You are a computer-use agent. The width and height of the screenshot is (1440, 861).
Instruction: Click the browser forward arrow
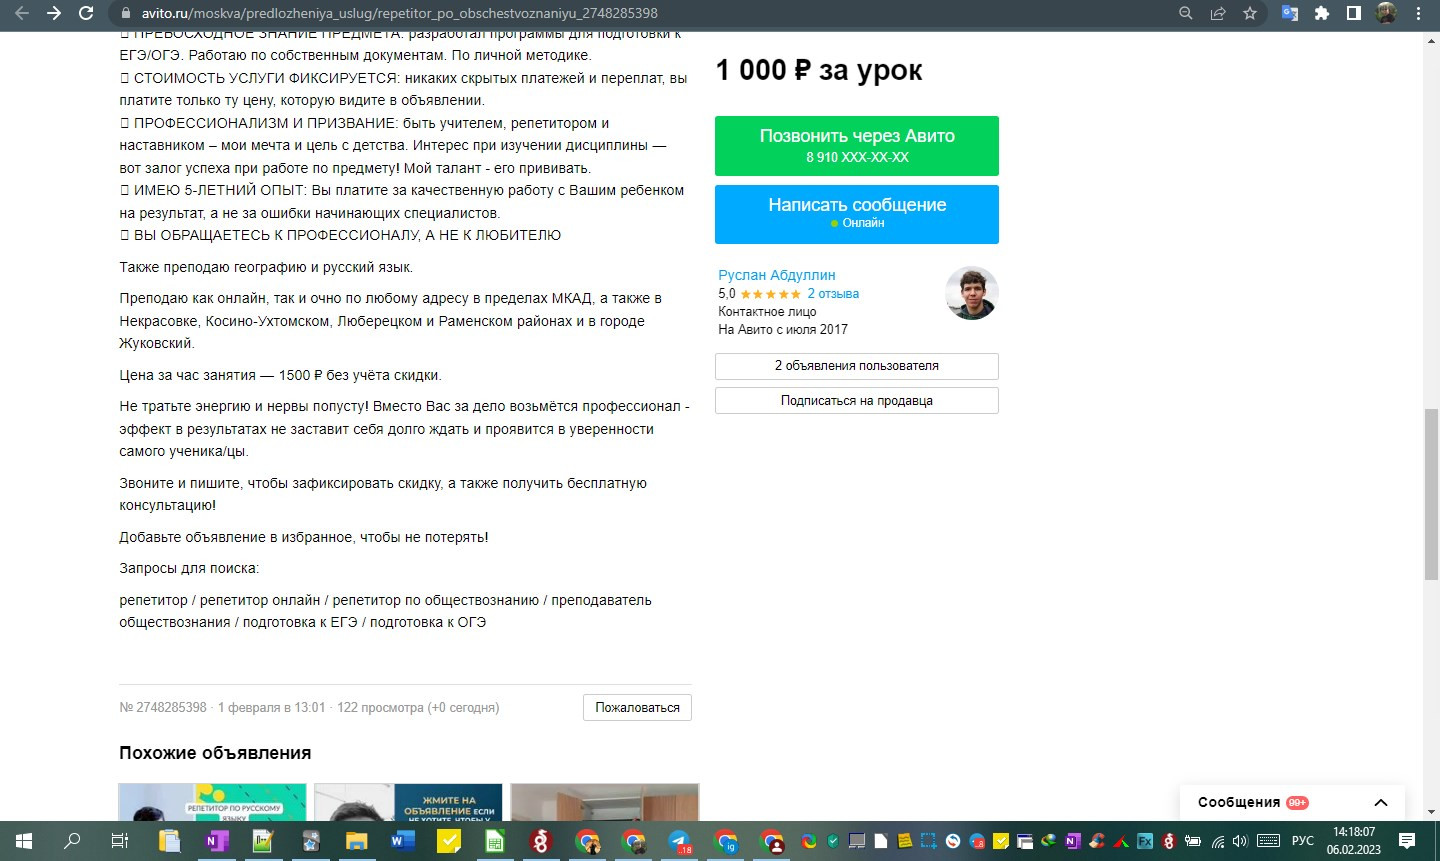click(53, 13)
